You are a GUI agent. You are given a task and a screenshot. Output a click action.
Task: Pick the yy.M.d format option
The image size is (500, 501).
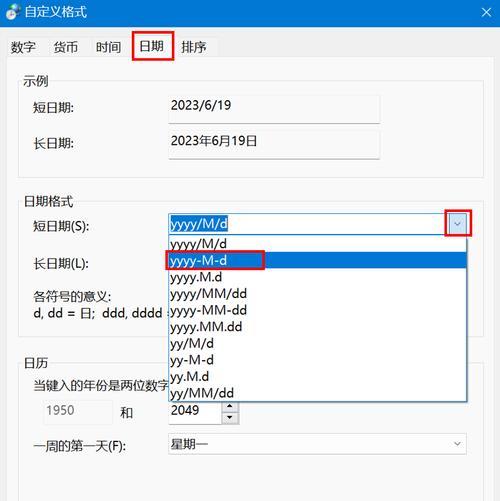coord(317,377)
